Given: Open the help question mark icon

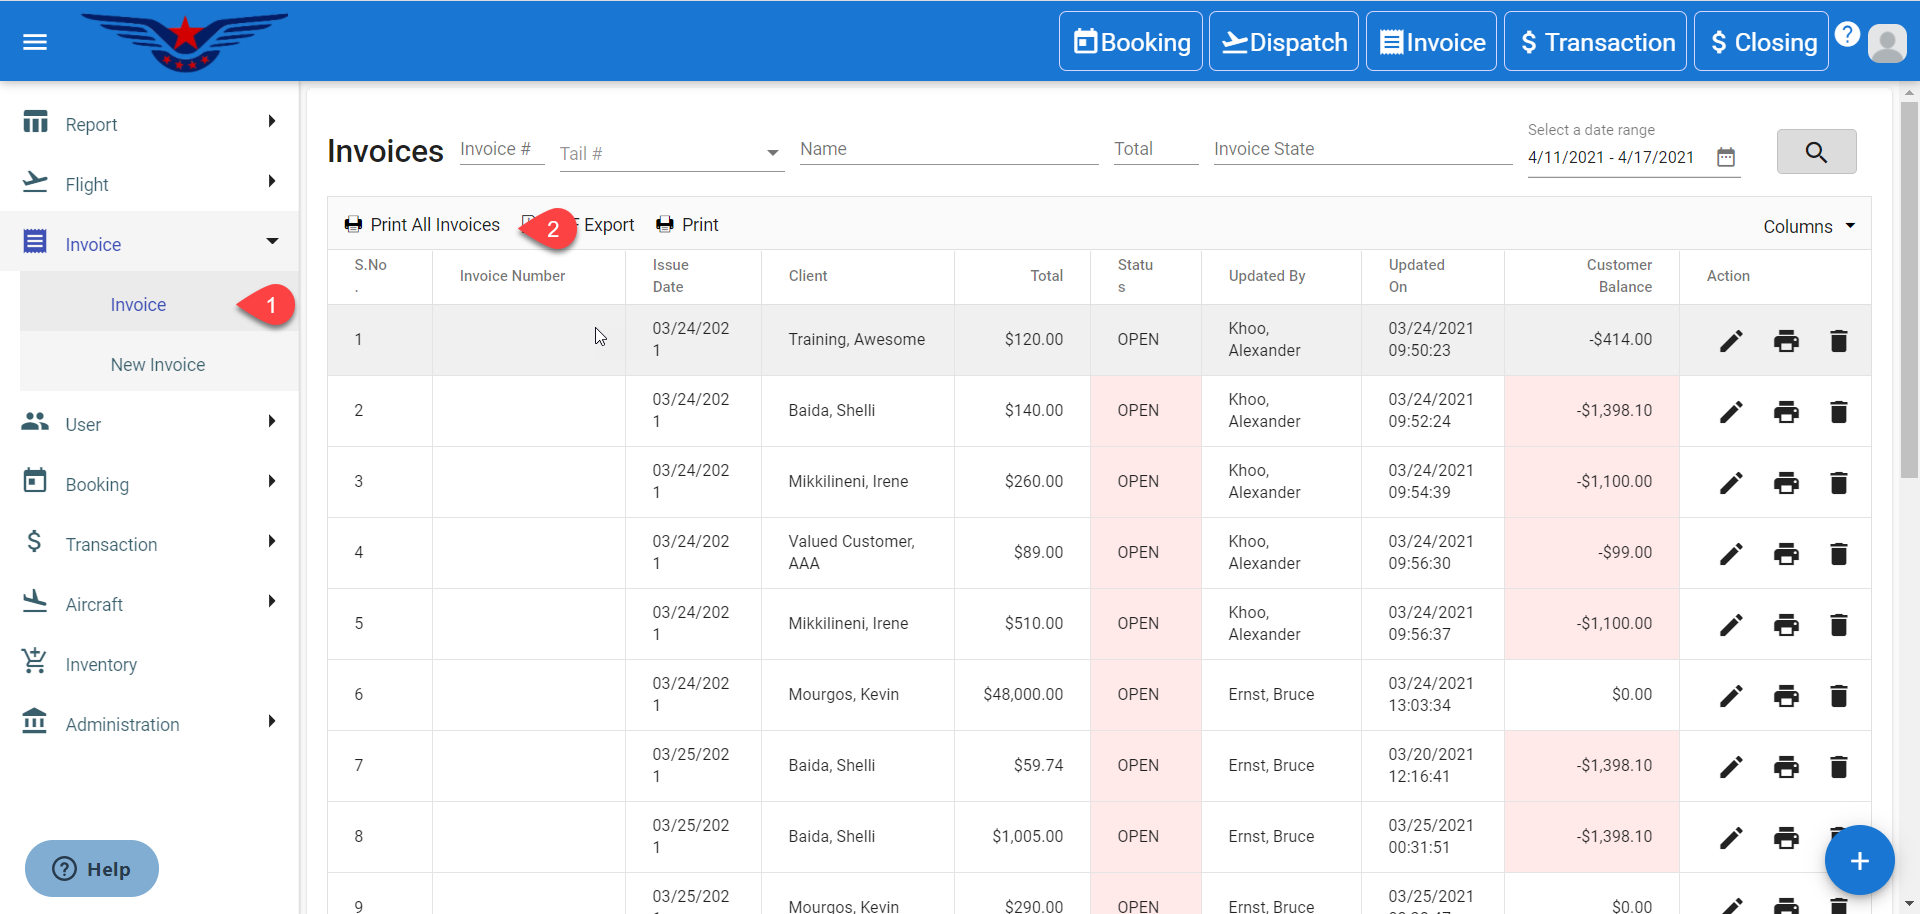Looking at the screenshot, I should point(1847,34).
